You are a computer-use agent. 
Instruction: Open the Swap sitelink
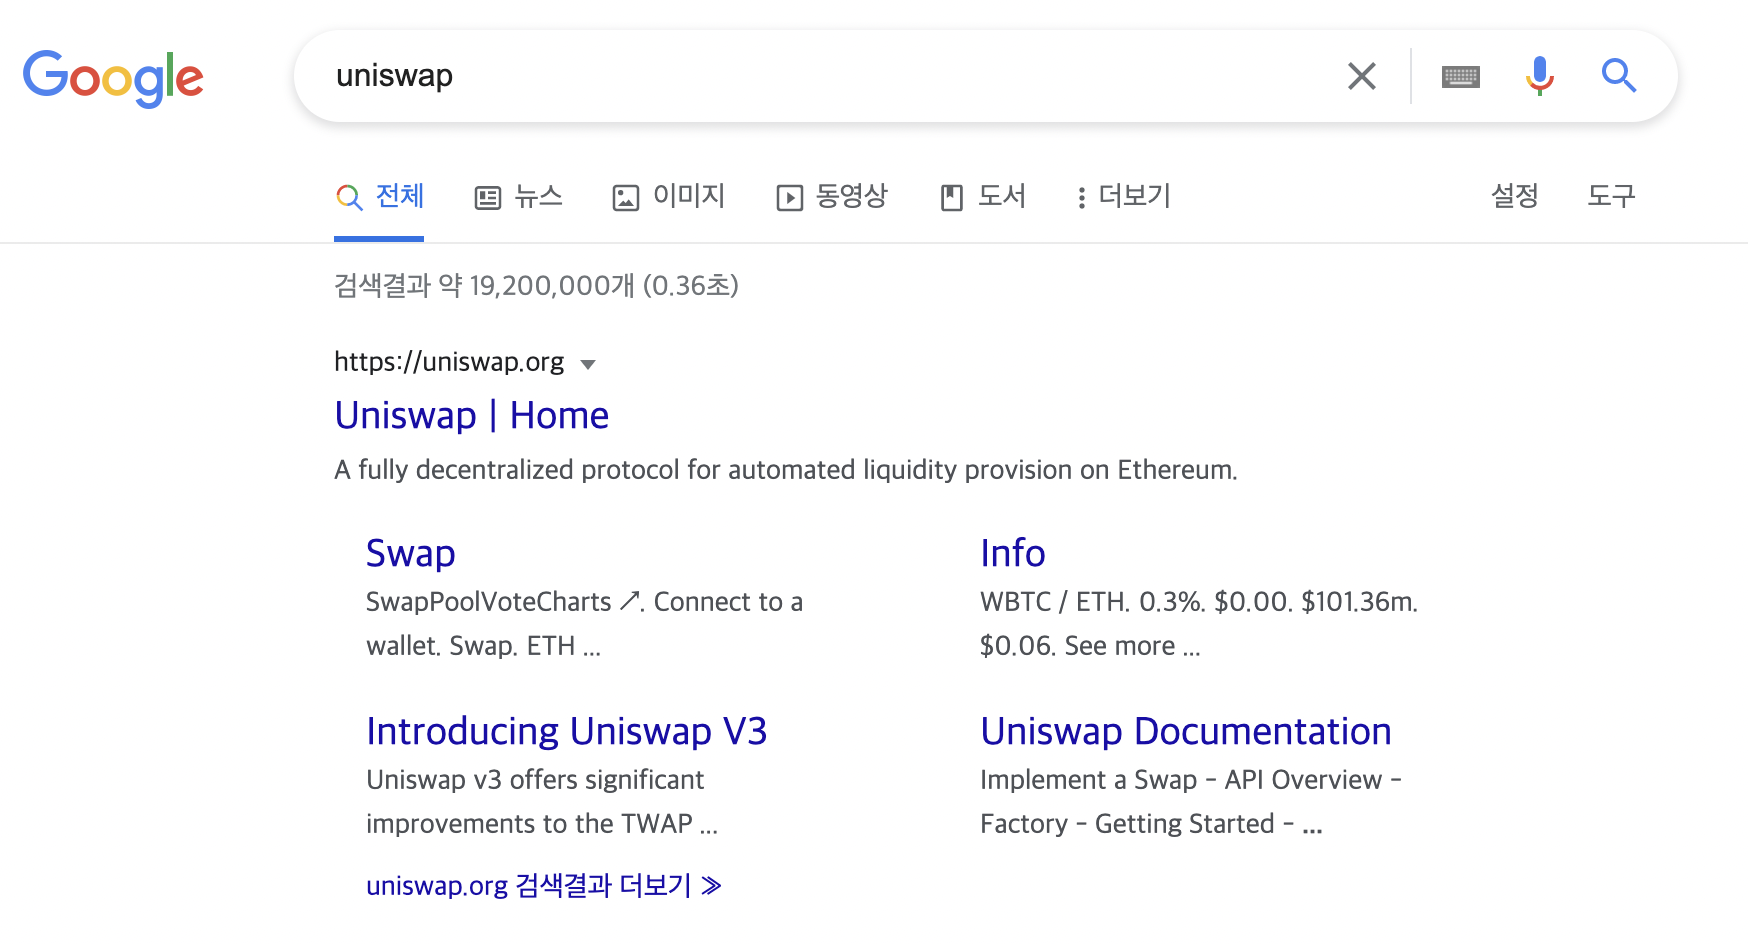coord(411,553)
